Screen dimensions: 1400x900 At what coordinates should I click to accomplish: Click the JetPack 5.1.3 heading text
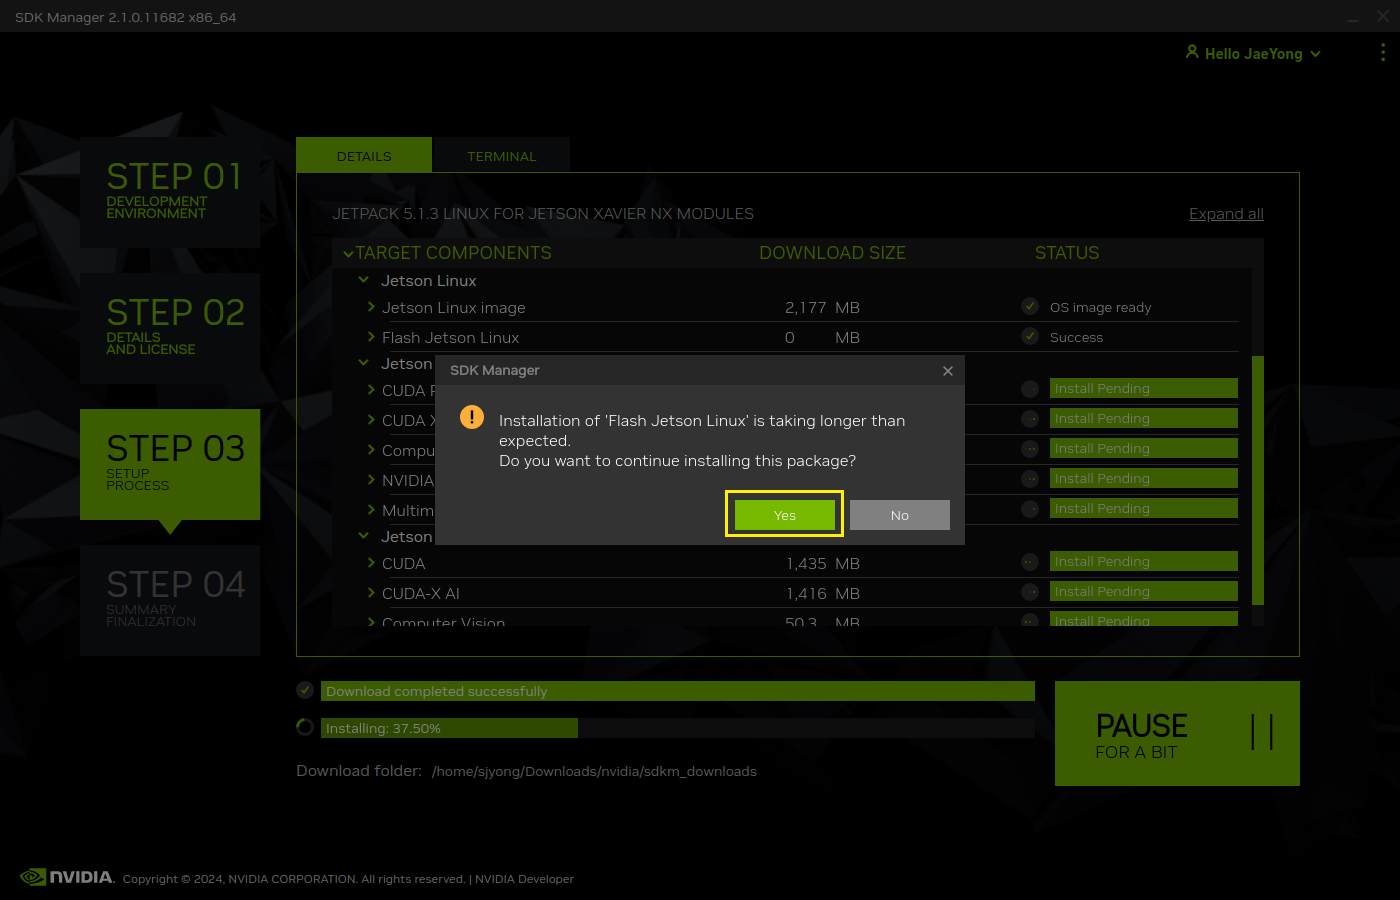point(543,214)
